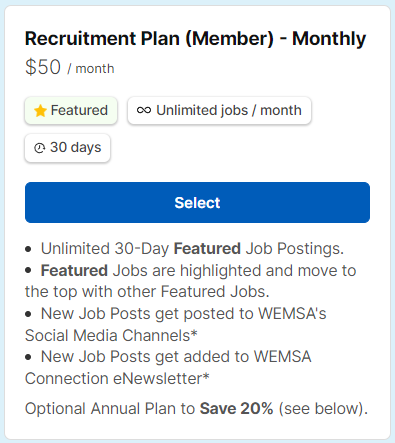Select the Featured badge
The height and width of the screenshot is (443, 395).
(71, 111)
